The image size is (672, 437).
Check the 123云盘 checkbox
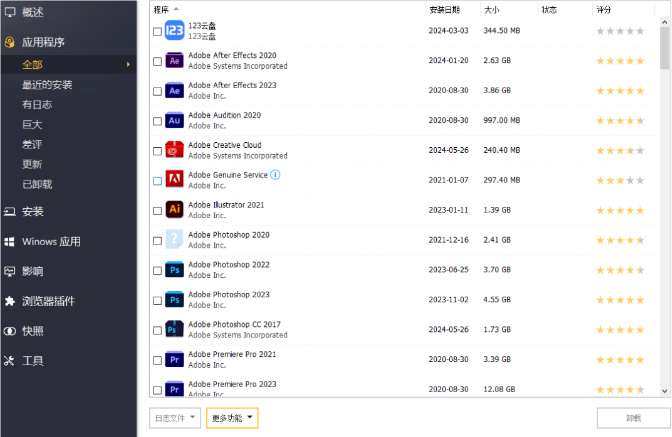tap(157, 32)
